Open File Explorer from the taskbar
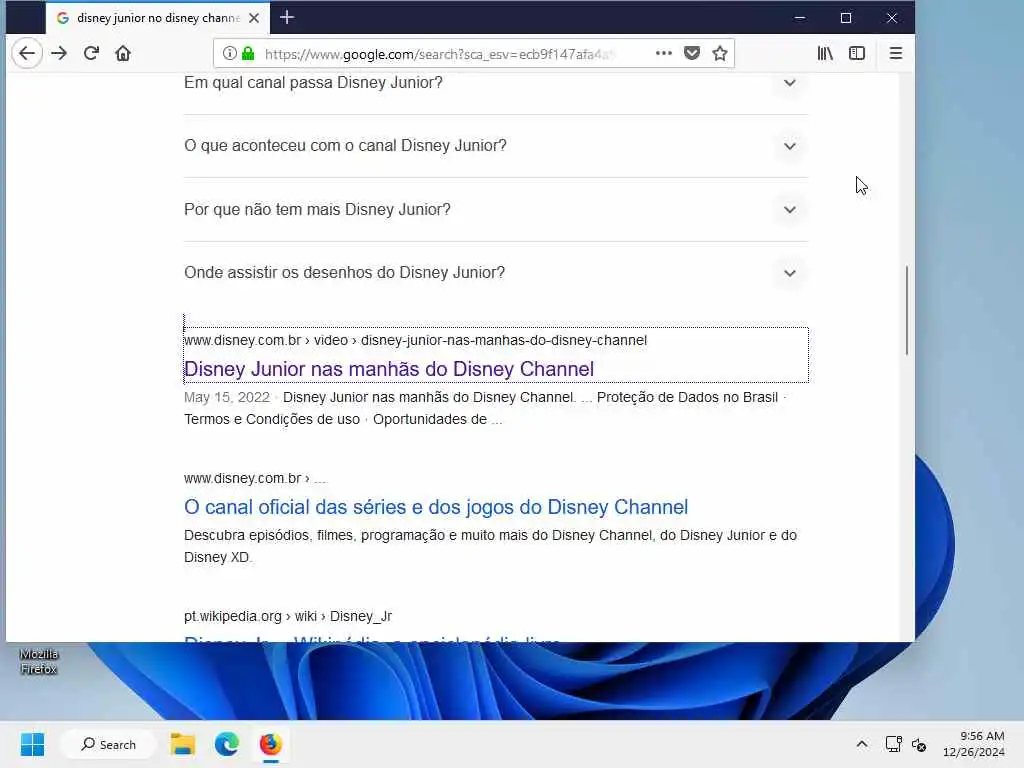This screenshot has width=1024, height=768. coord(183,744)
